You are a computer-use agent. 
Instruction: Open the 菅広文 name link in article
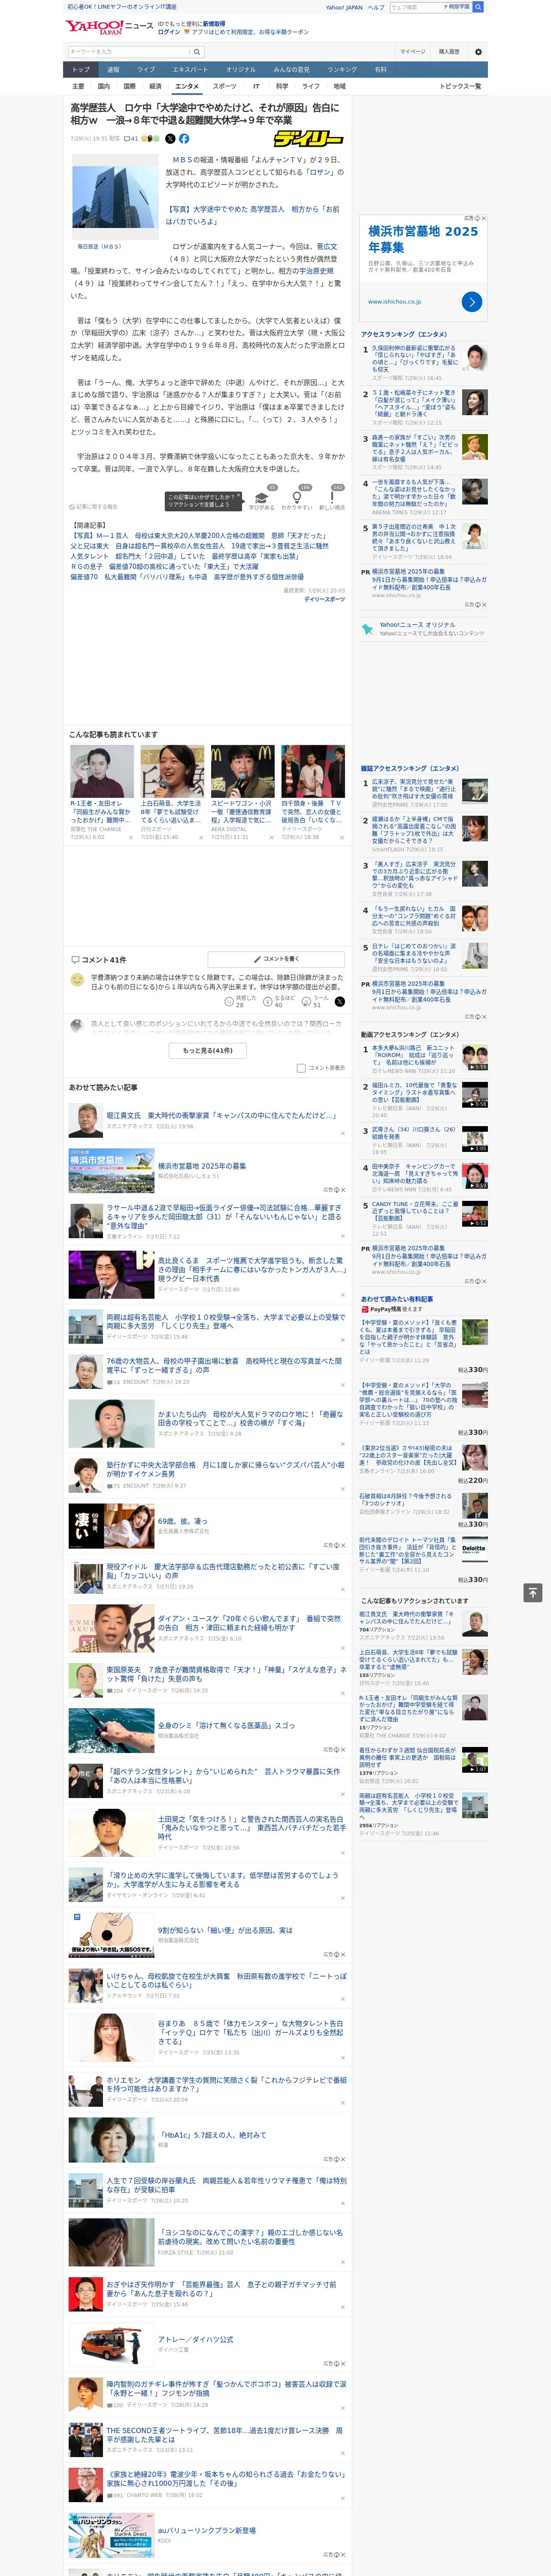tap(327, 246)
